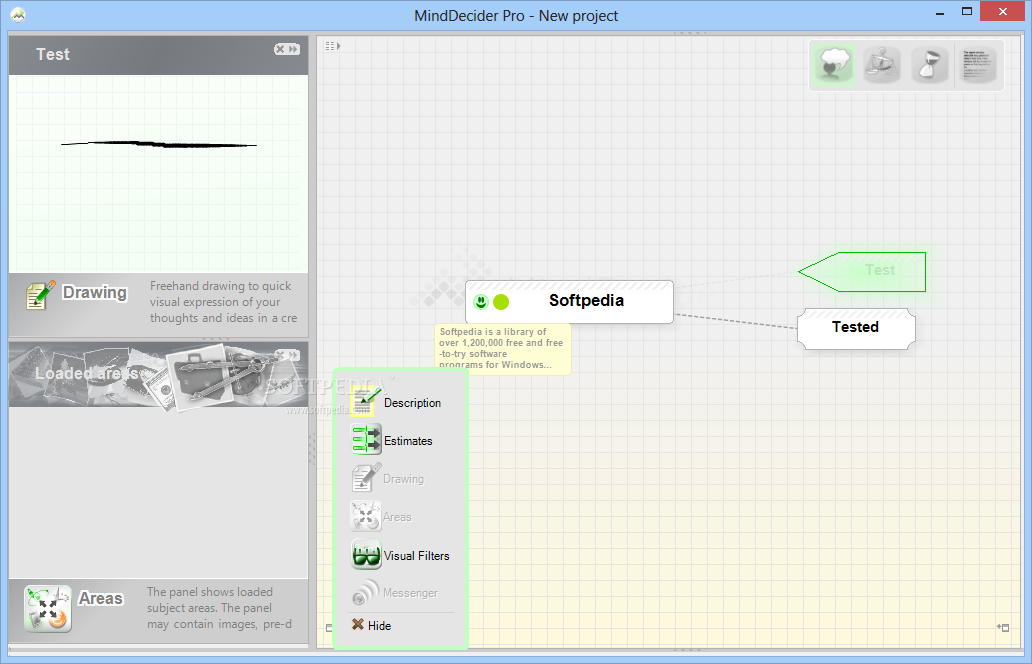
Task: Click the Messenger signal icon in popup
Action: pos(365,592)
